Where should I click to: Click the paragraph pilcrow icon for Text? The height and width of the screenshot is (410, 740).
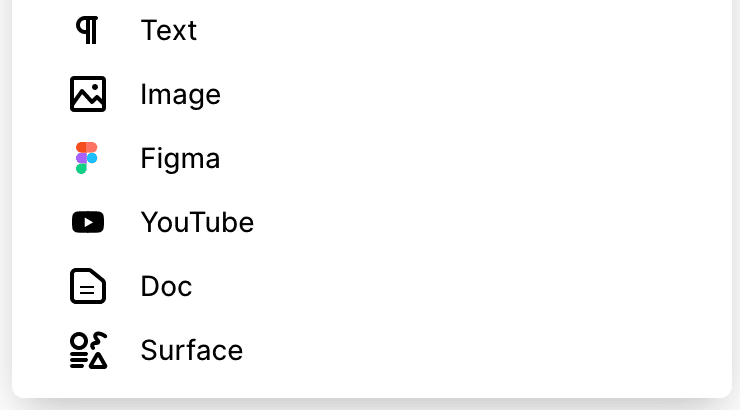point(88,30)
